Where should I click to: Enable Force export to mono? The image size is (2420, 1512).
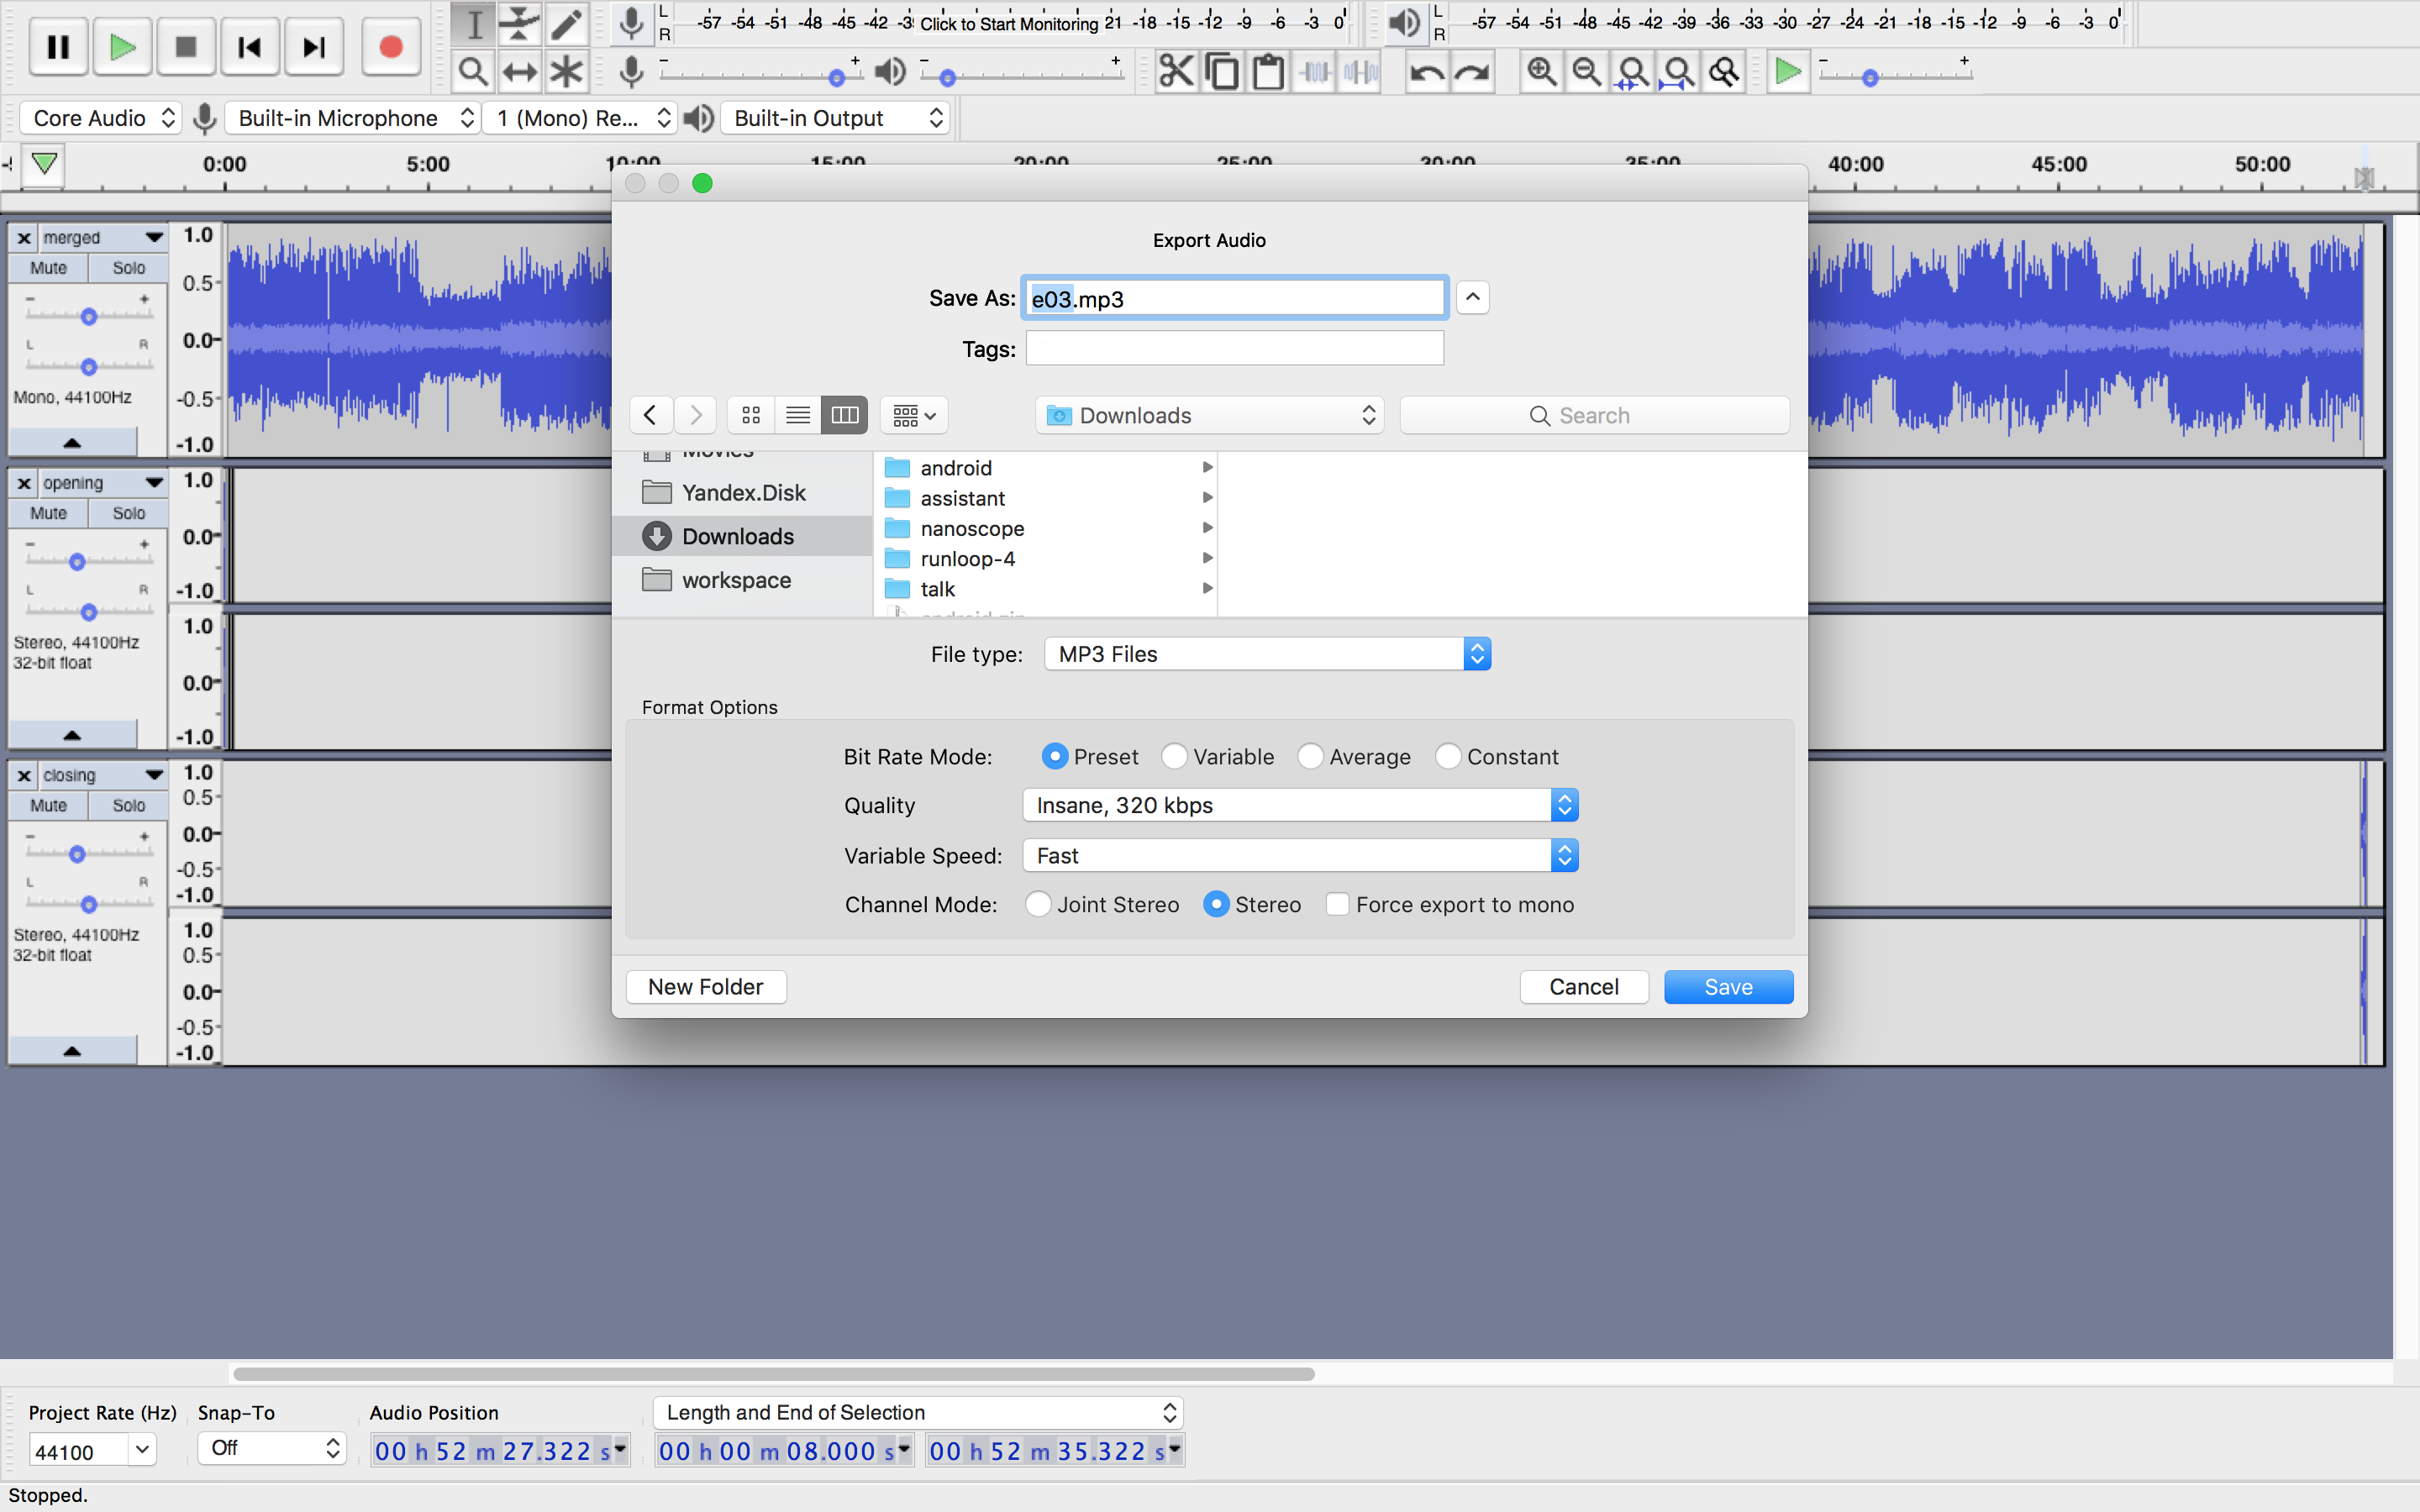pyautogui.click(x=1338, y=905)
